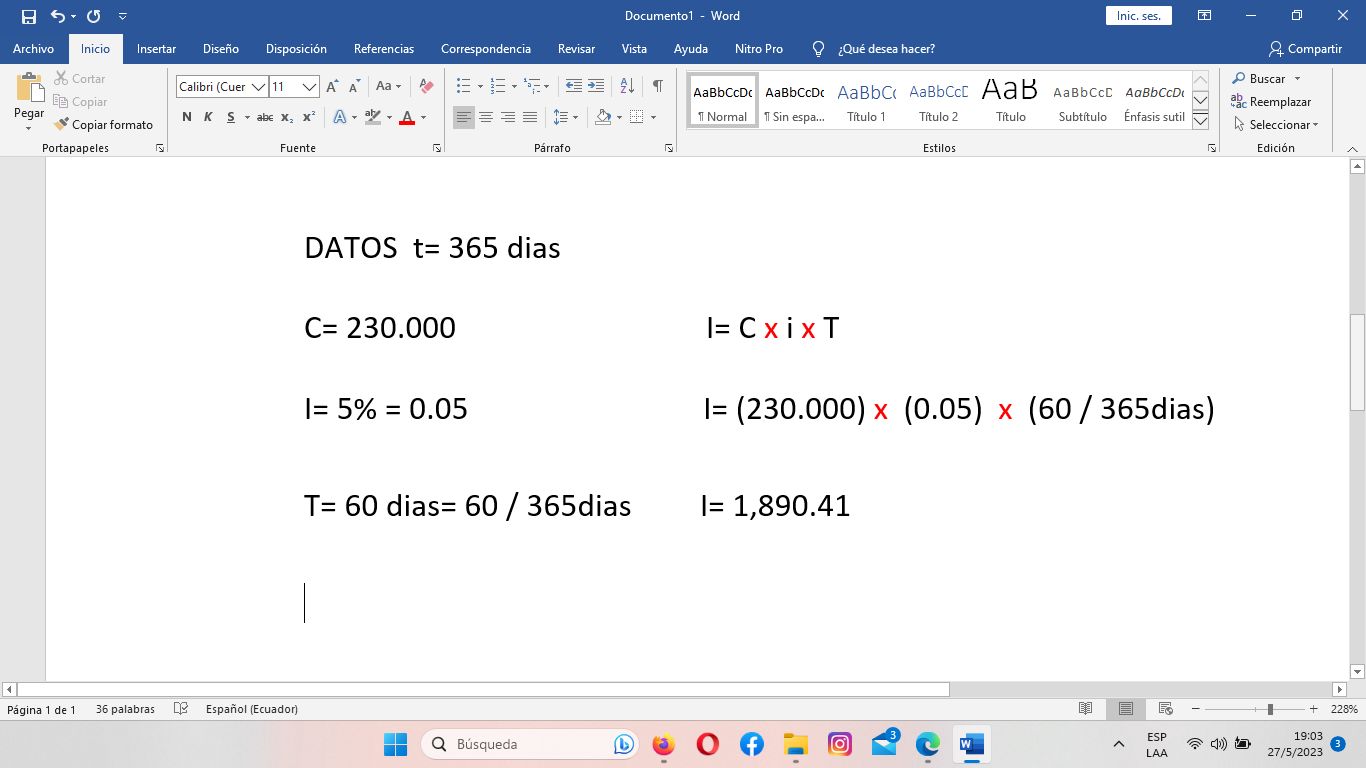The image size is (1366, 768).
Task: Toggle bold formatting with the N icon
Action: (185, 117)
